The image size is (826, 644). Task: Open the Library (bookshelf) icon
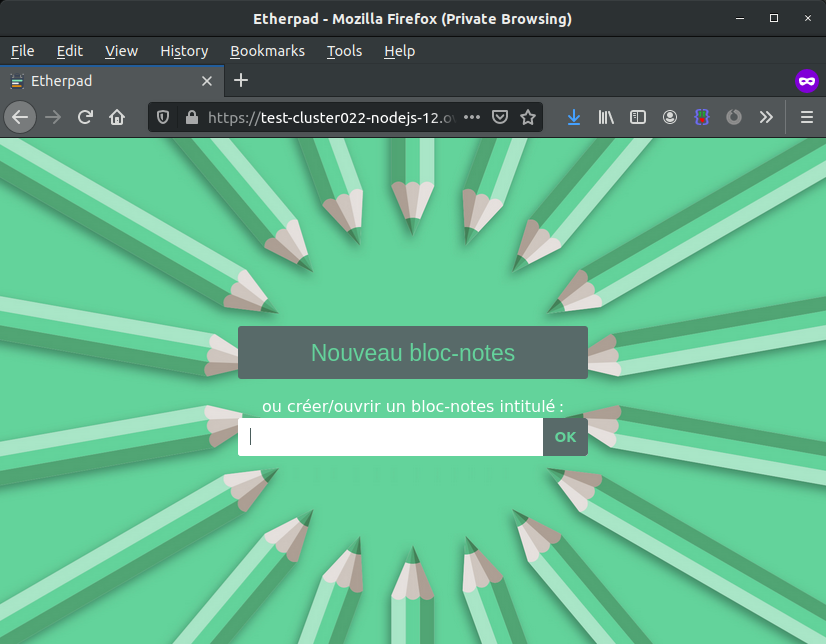606,117
